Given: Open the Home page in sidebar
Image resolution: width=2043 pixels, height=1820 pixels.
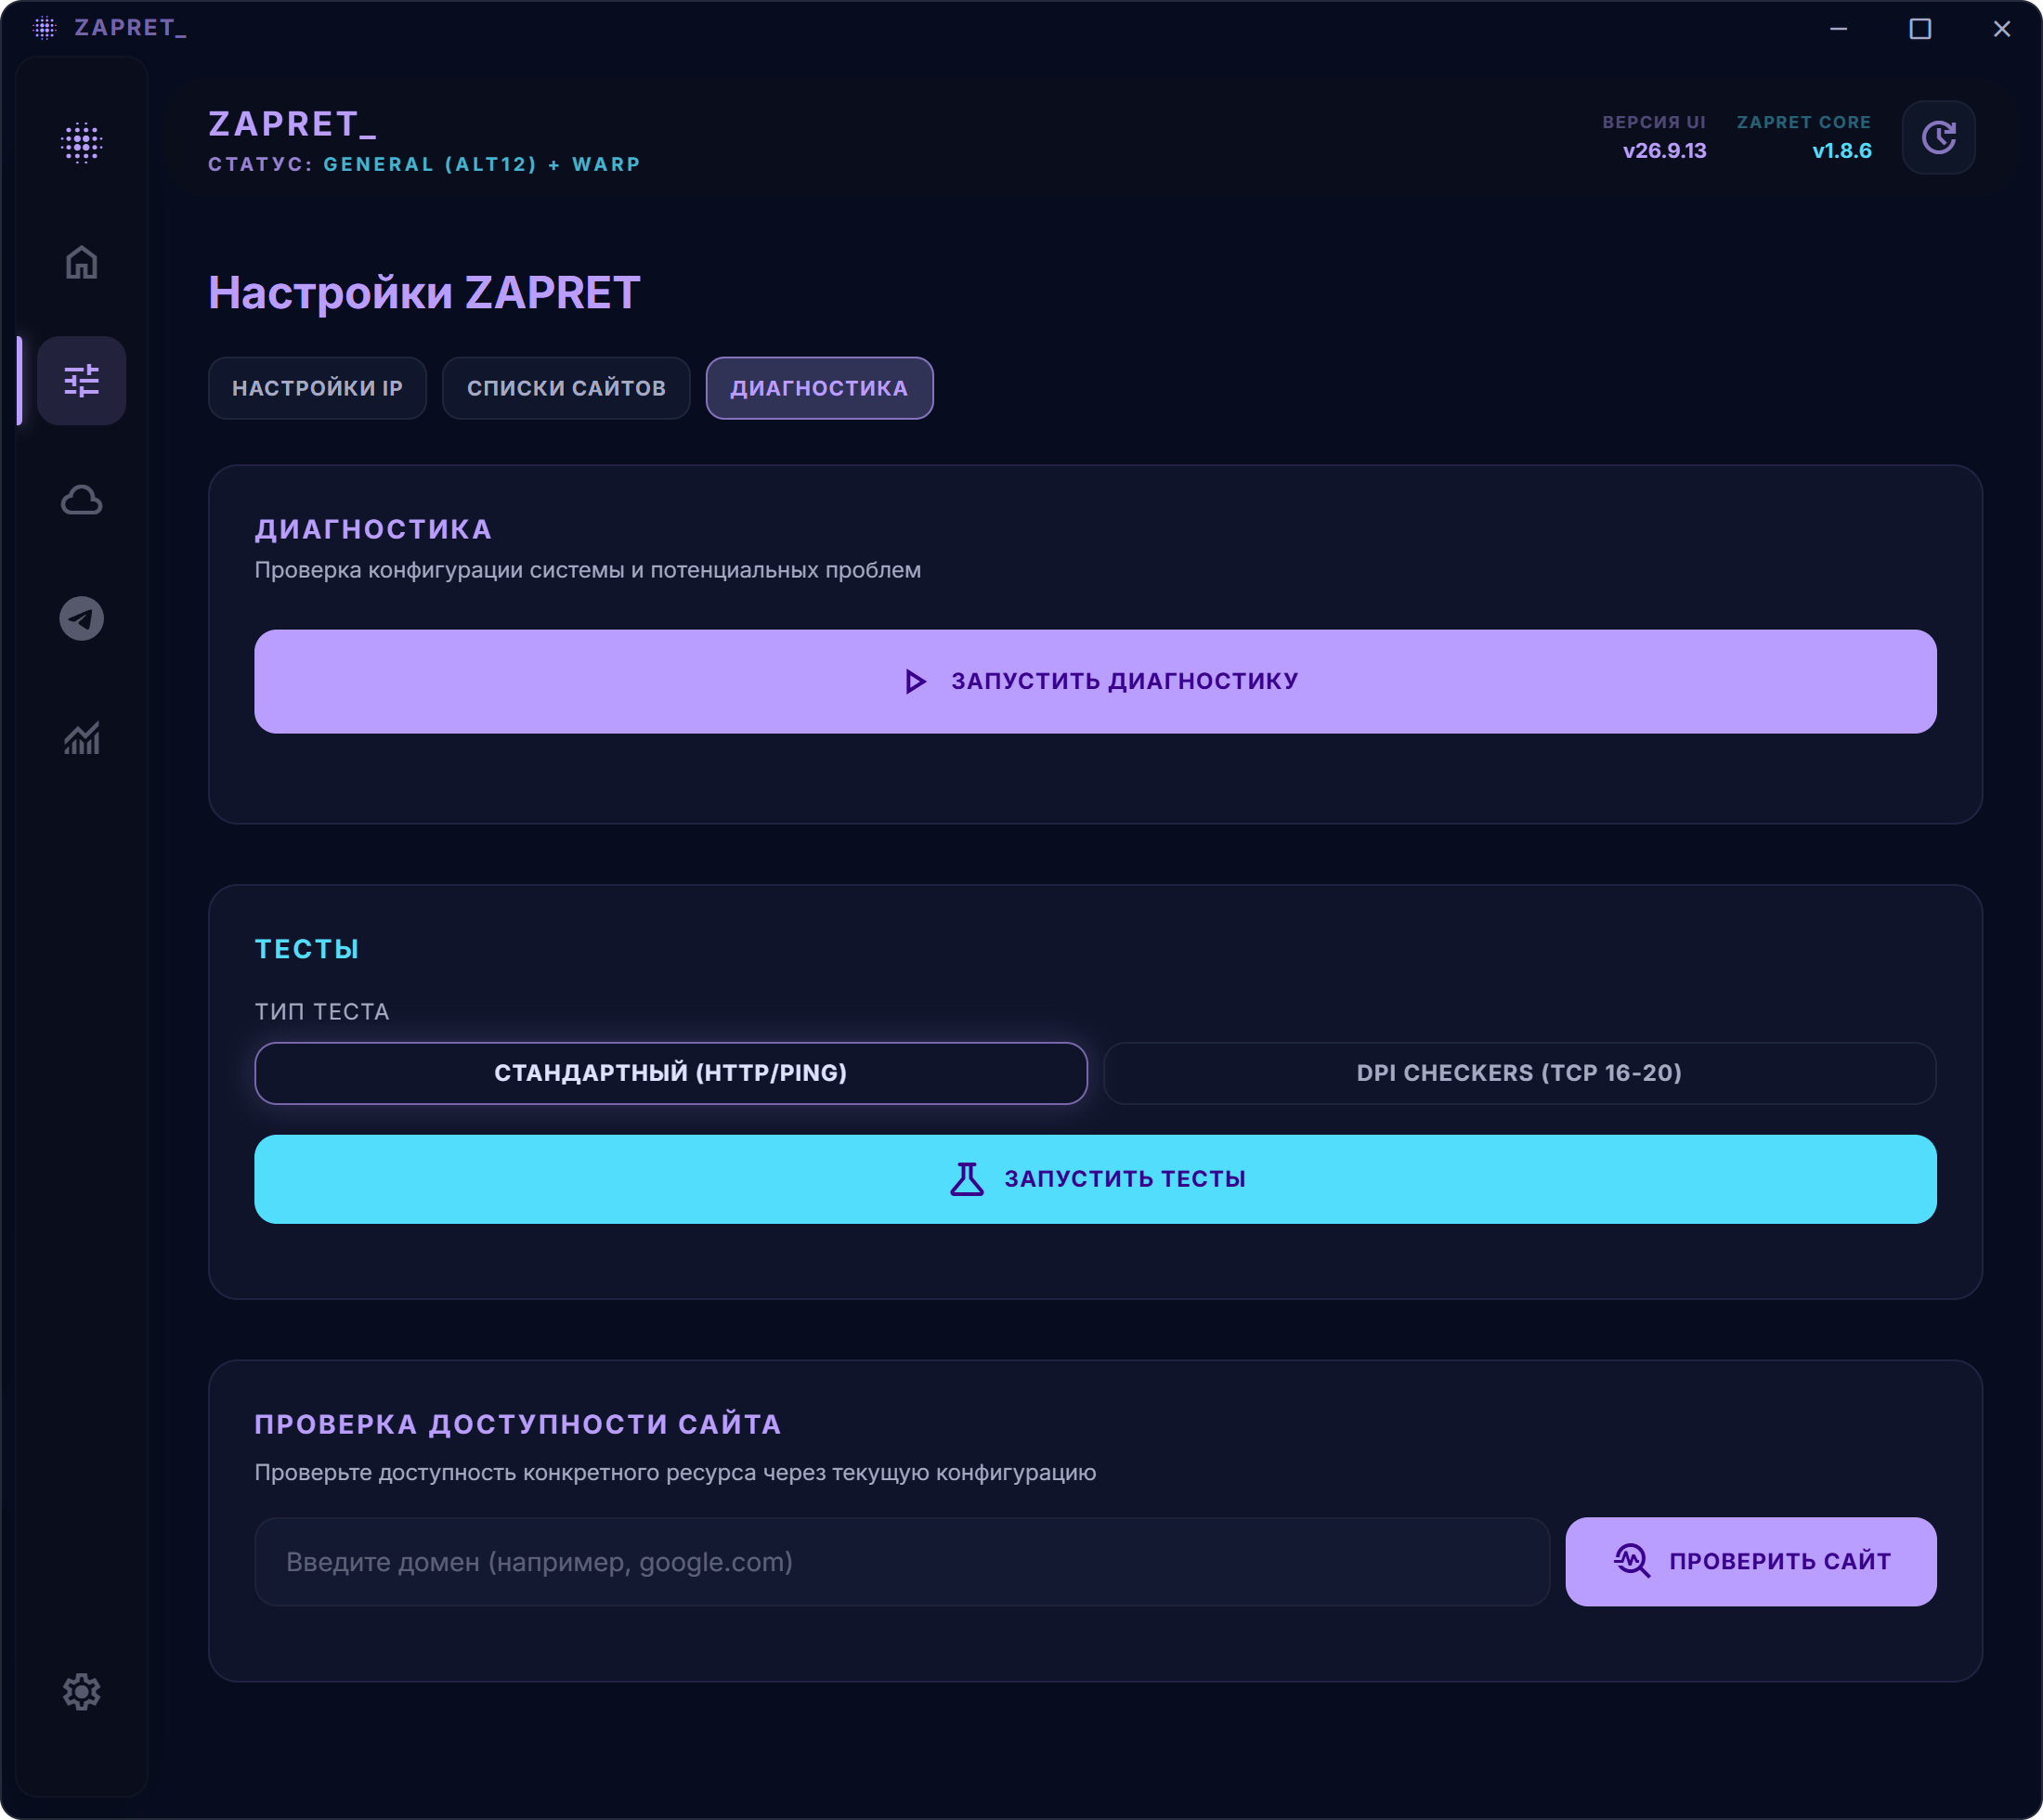Looking at the screenshot, I should pyautogui.click(x=81, y=263).
